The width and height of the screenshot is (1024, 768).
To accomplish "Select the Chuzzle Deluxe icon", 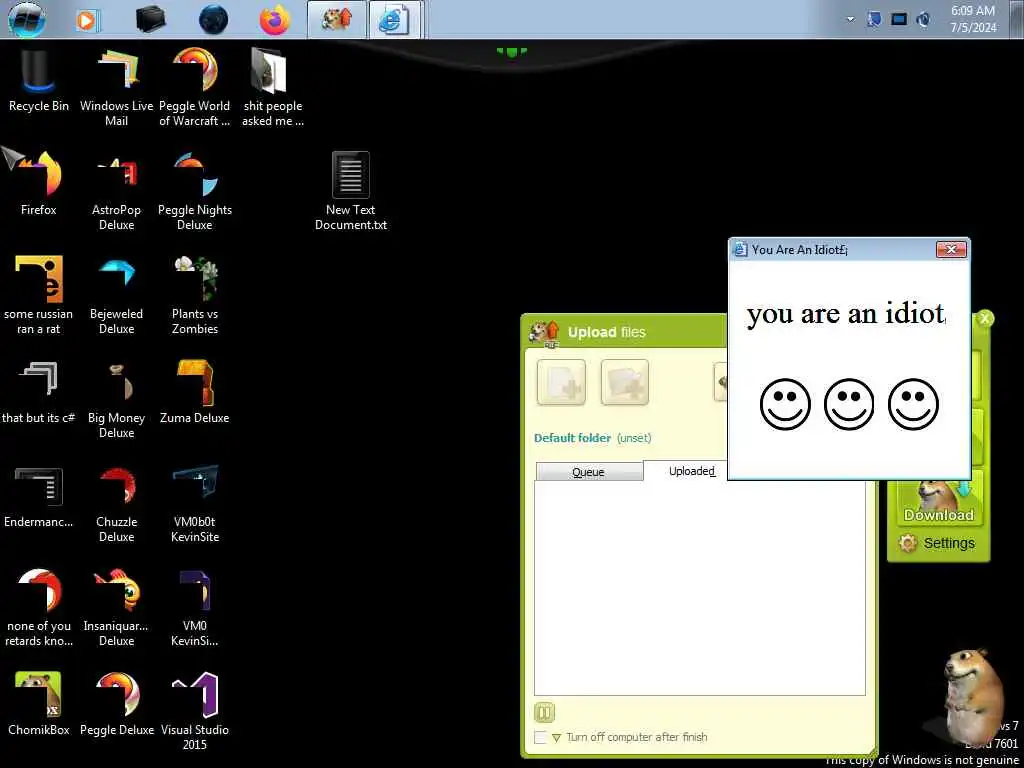I will (x=116, y=503).
